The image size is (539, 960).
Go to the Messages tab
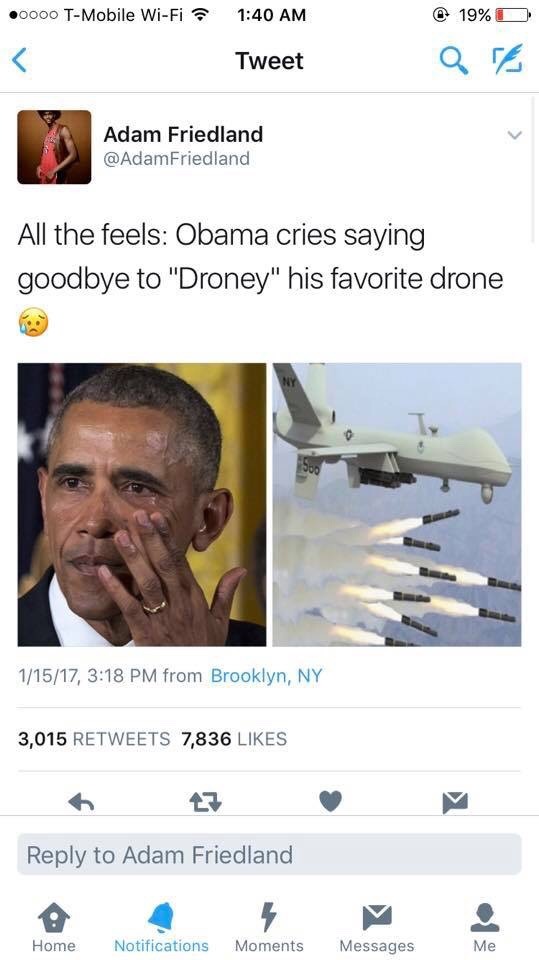377,927
